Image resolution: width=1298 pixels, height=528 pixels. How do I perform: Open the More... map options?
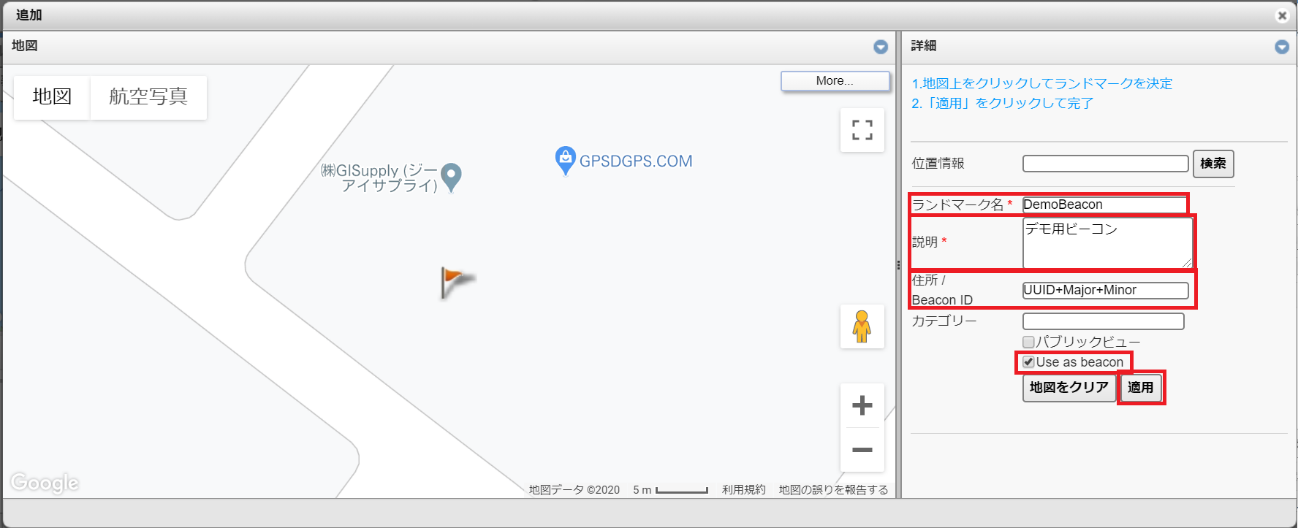coord(835,81)
